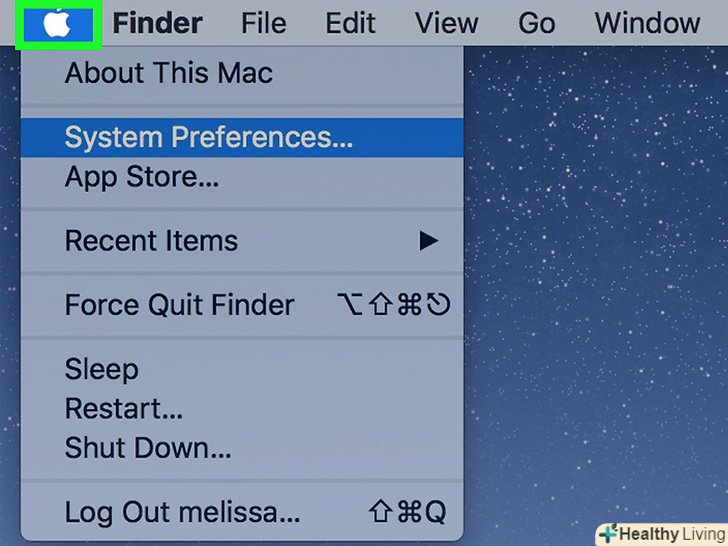Screen dimensions: 728x546
Task: Click the starry desktop wallpaper area
Action: pos(596,279)
